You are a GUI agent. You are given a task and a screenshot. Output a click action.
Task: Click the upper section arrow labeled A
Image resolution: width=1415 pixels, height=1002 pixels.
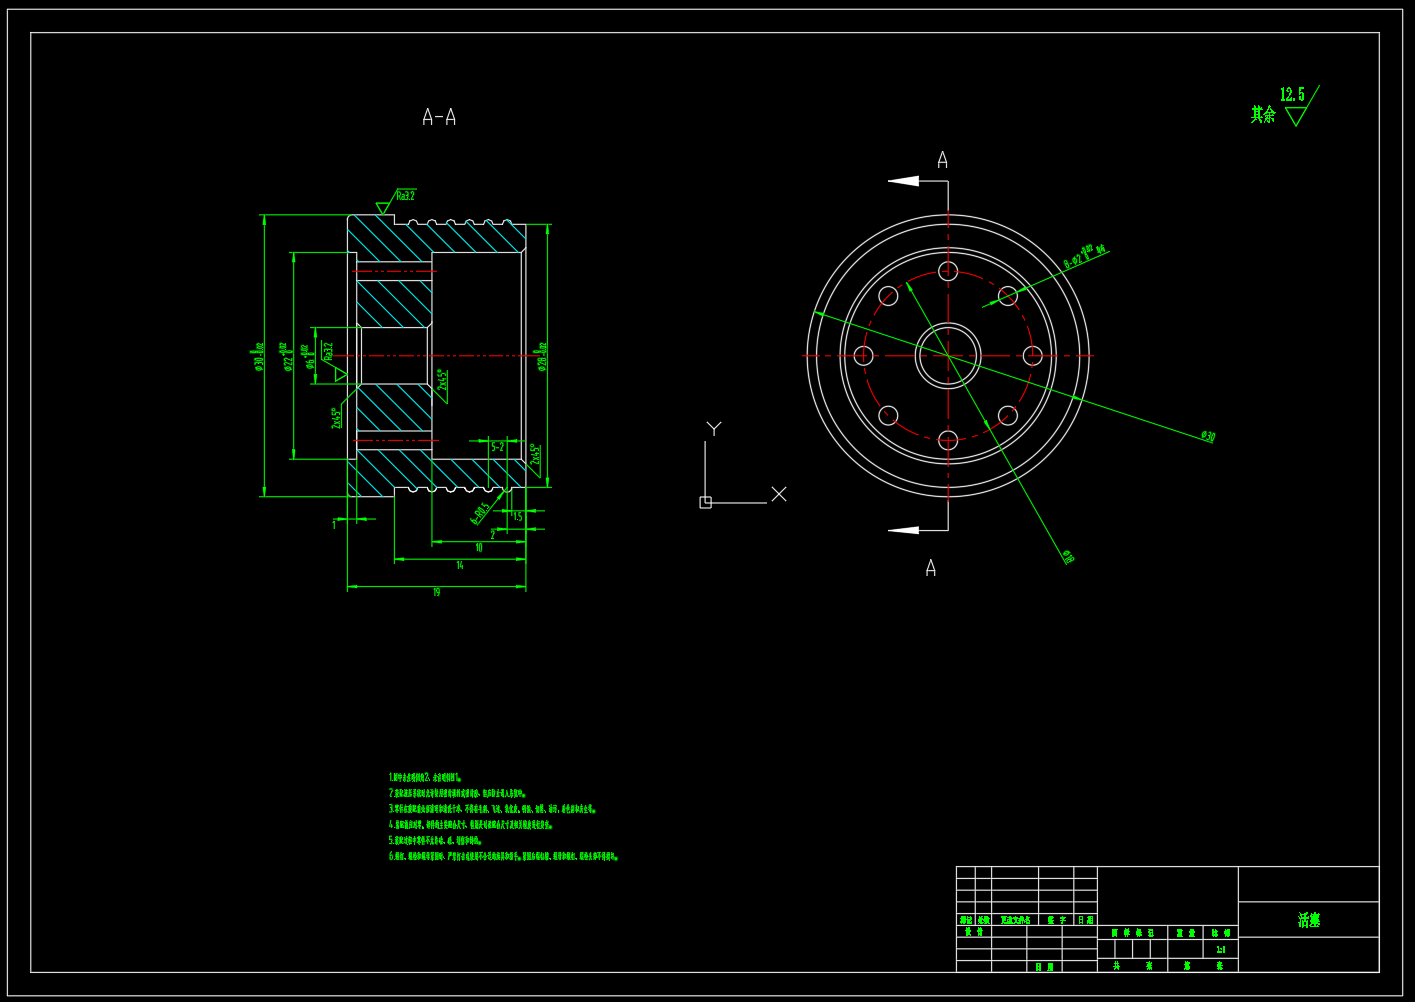[904, 181]
